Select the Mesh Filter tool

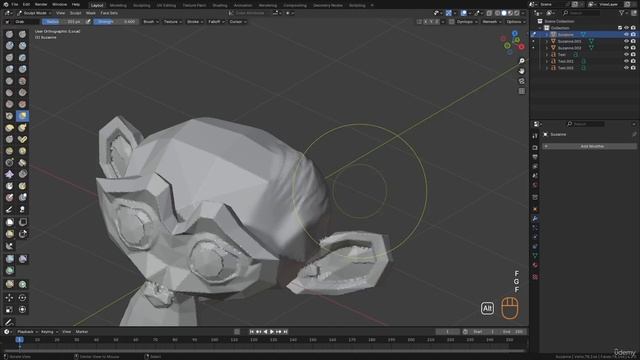click(9, 259)
